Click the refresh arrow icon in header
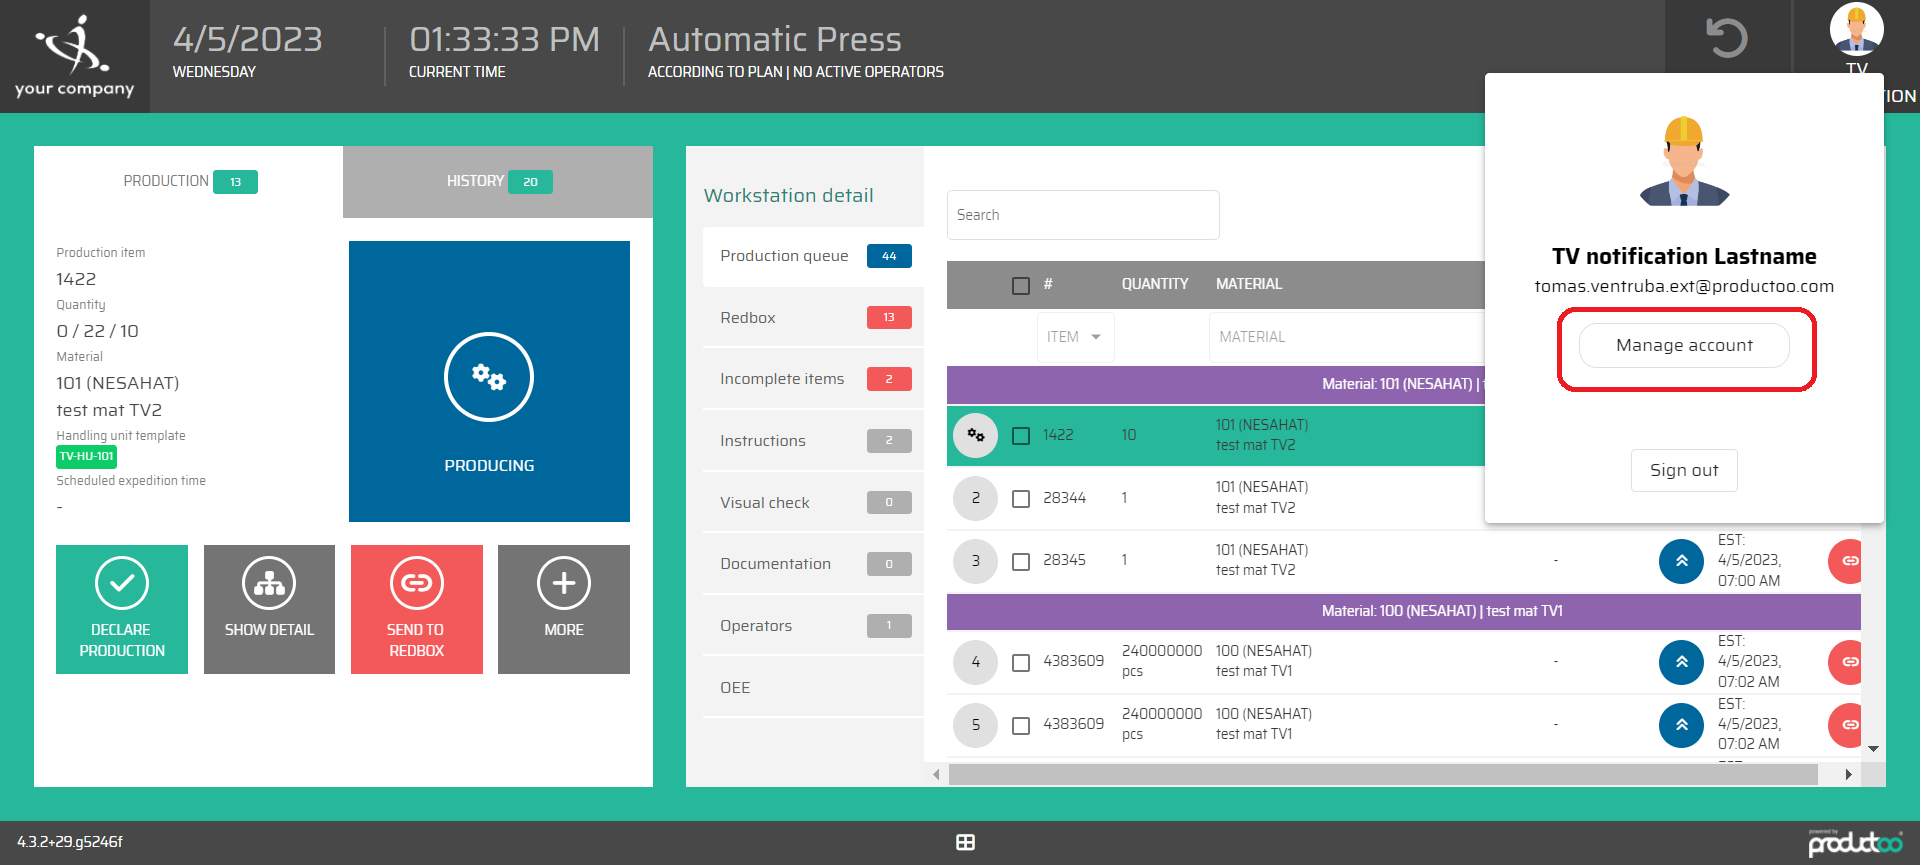 pyautogui.click(x=1726, y=39)
